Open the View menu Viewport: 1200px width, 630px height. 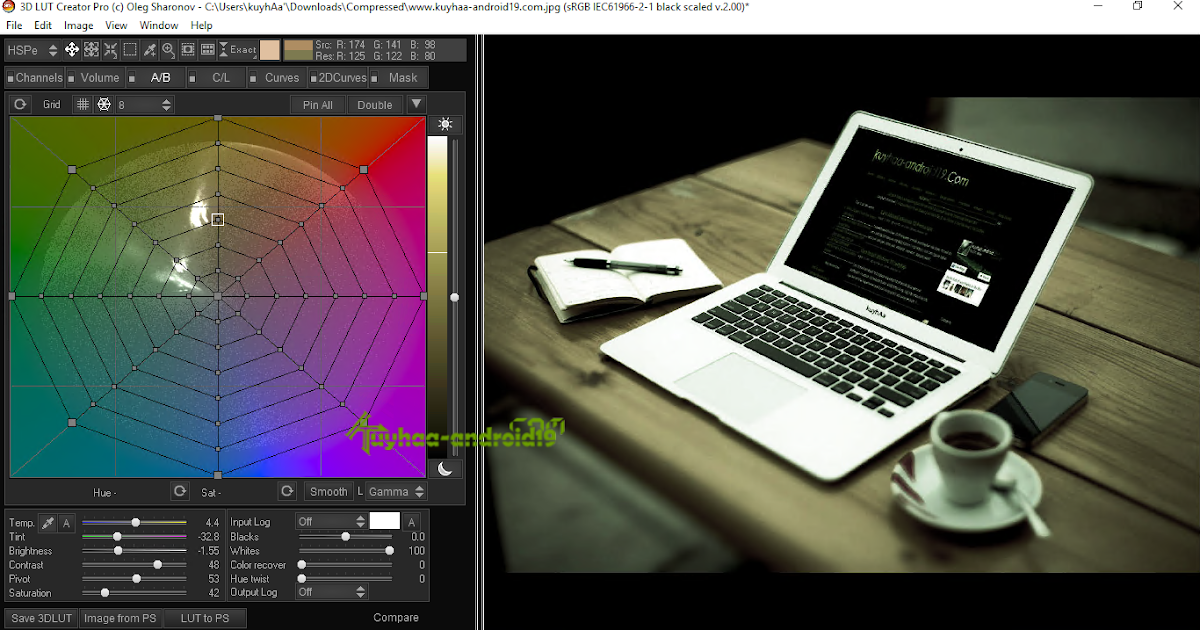(116, 25)
